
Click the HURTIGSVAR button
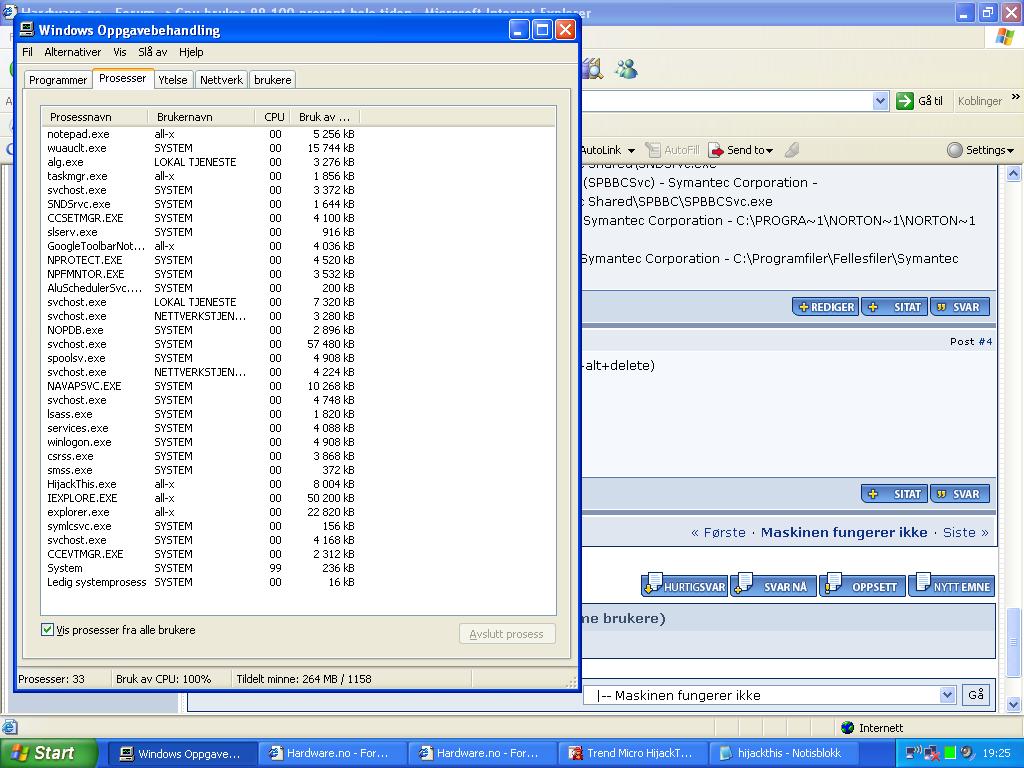click(x=684, y=585)
